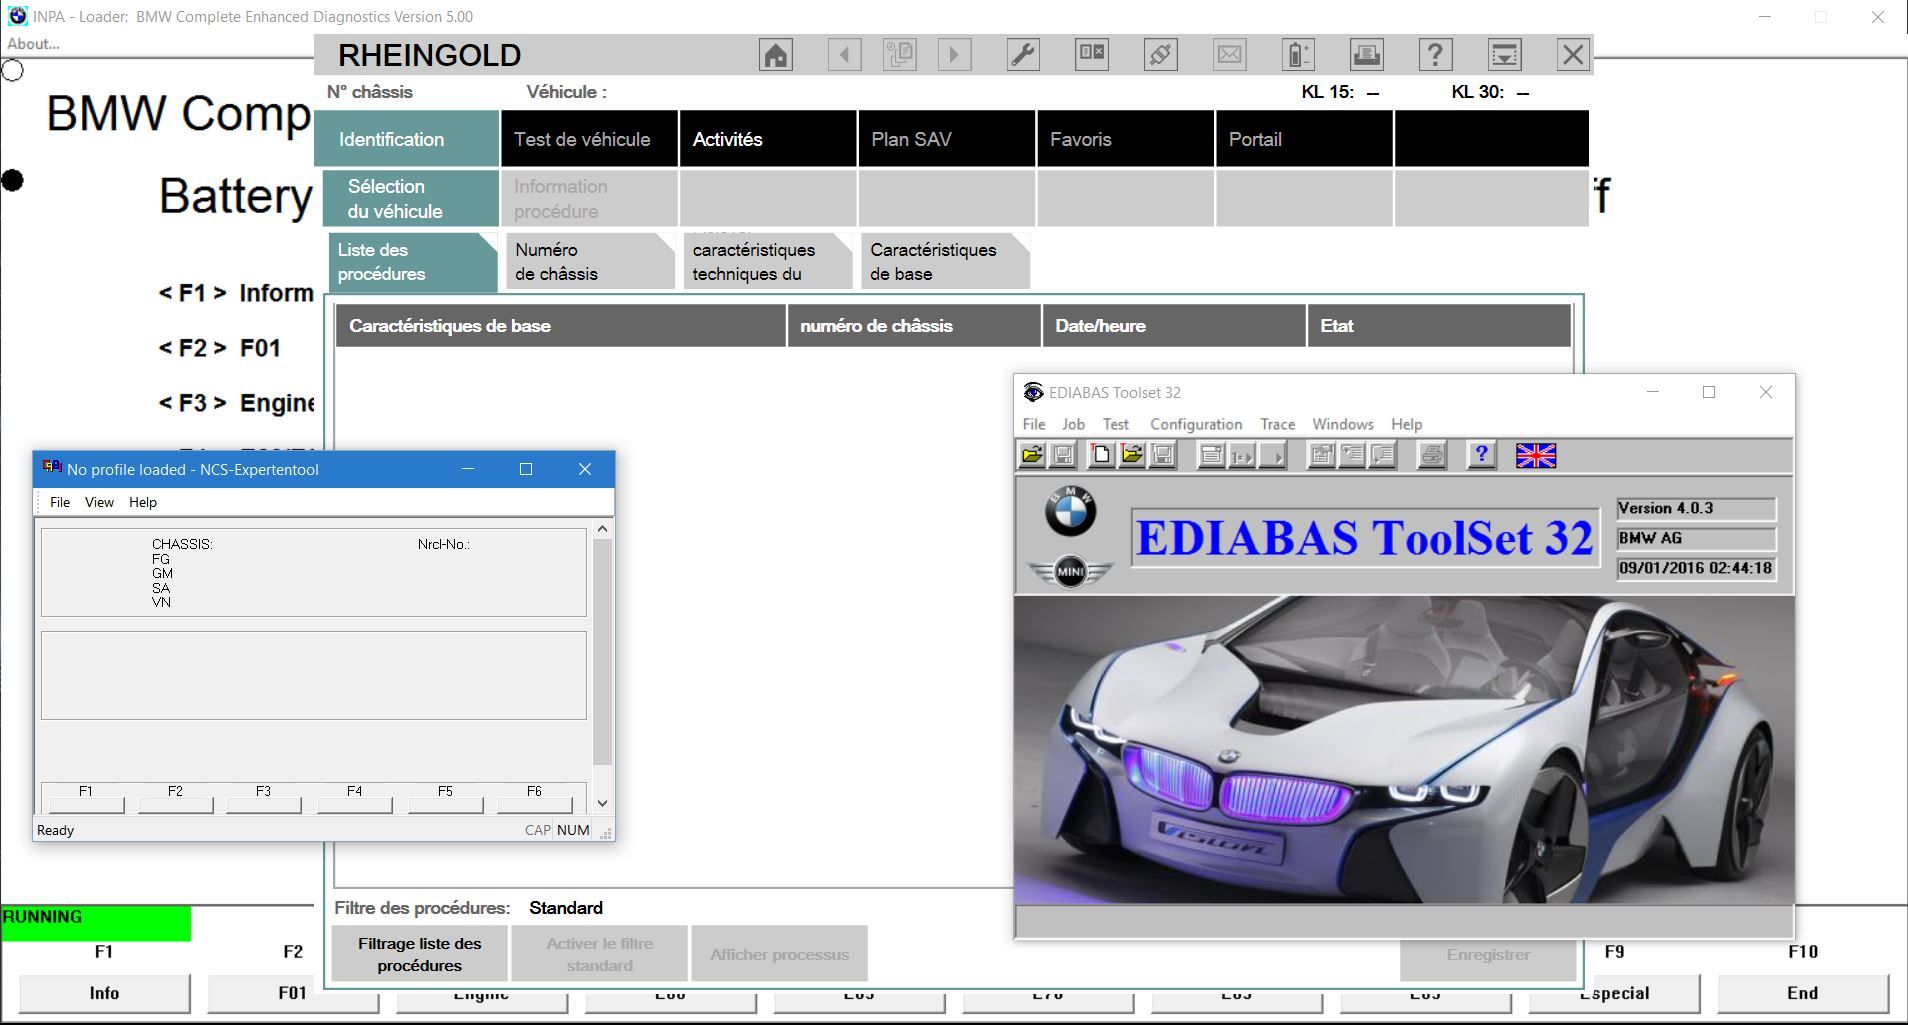Click Rheingold close-panel book icon
Viewport: 1908px width, 1025px height.
point(1092,55)
